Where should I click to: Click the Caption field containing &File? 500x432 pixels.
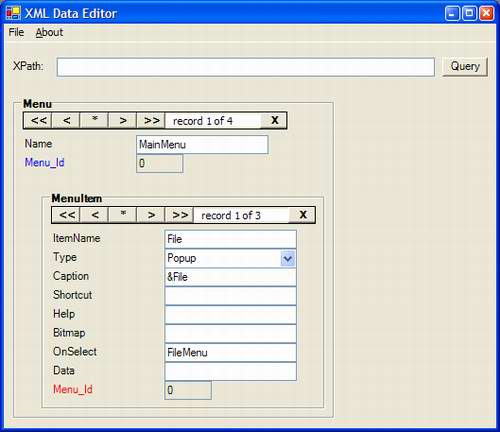230,277
